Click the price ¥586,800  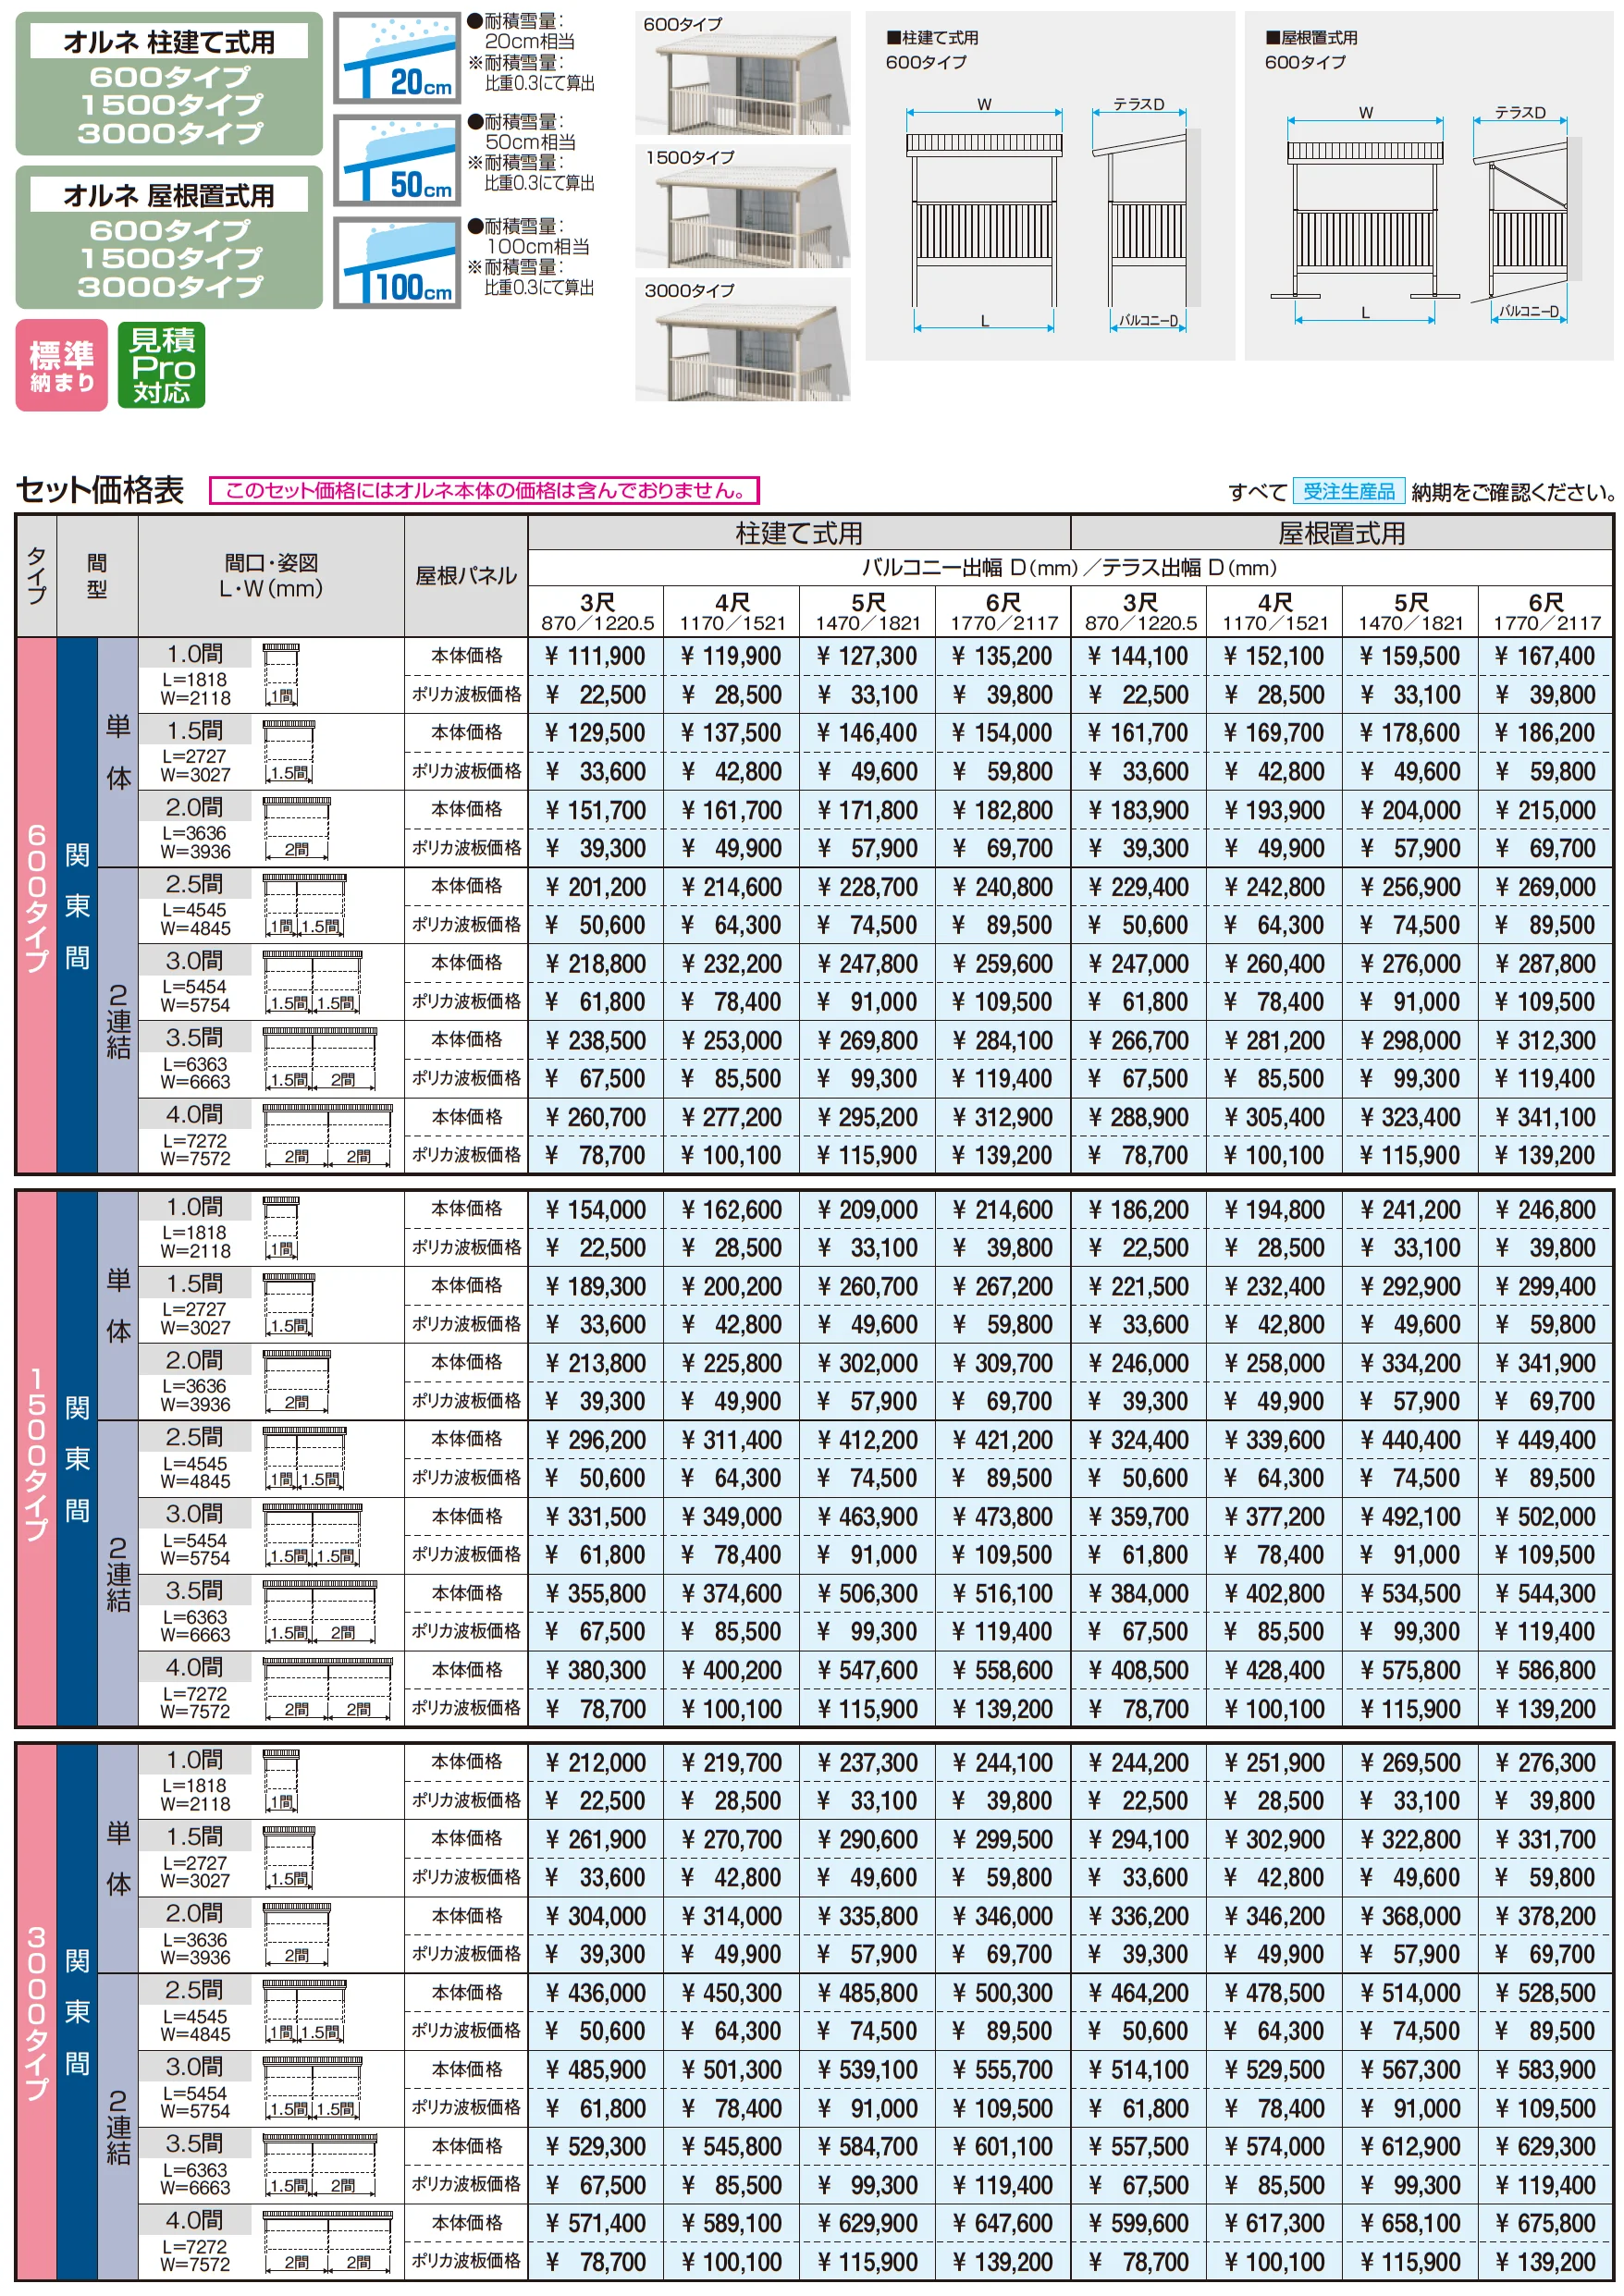(1545, 1670)
